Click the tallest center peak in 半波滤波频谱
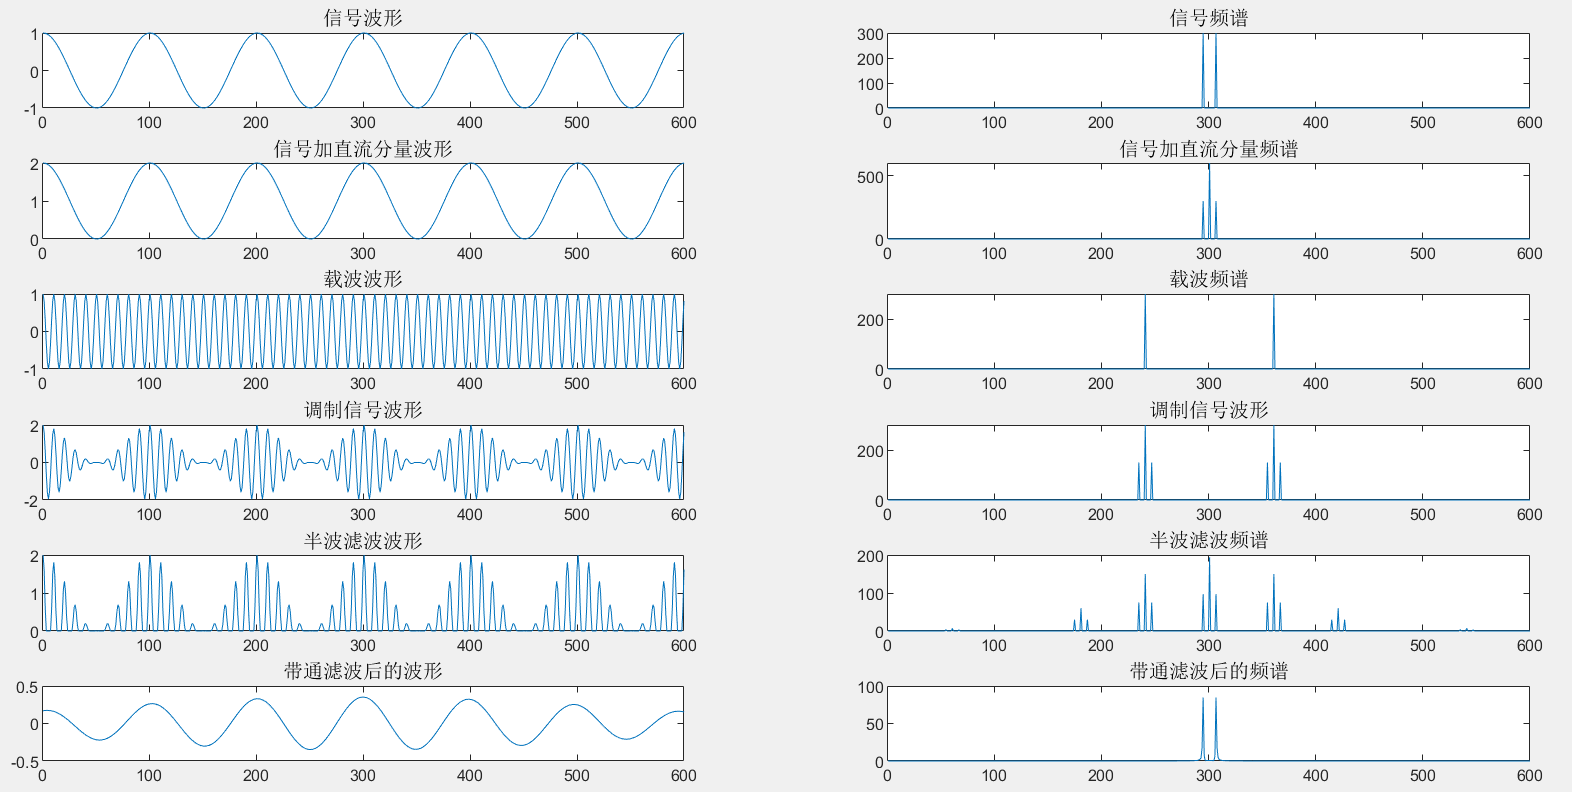The image size is (1572, 792). (1209, 594)
